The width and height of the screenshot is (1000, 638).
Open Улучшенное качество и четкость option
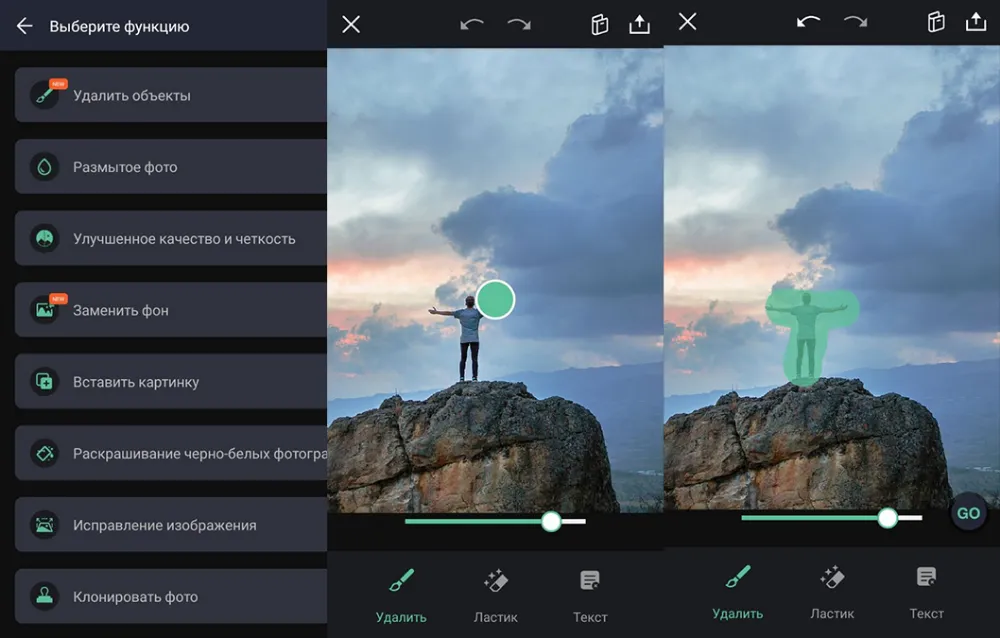[x=183, y=239]
